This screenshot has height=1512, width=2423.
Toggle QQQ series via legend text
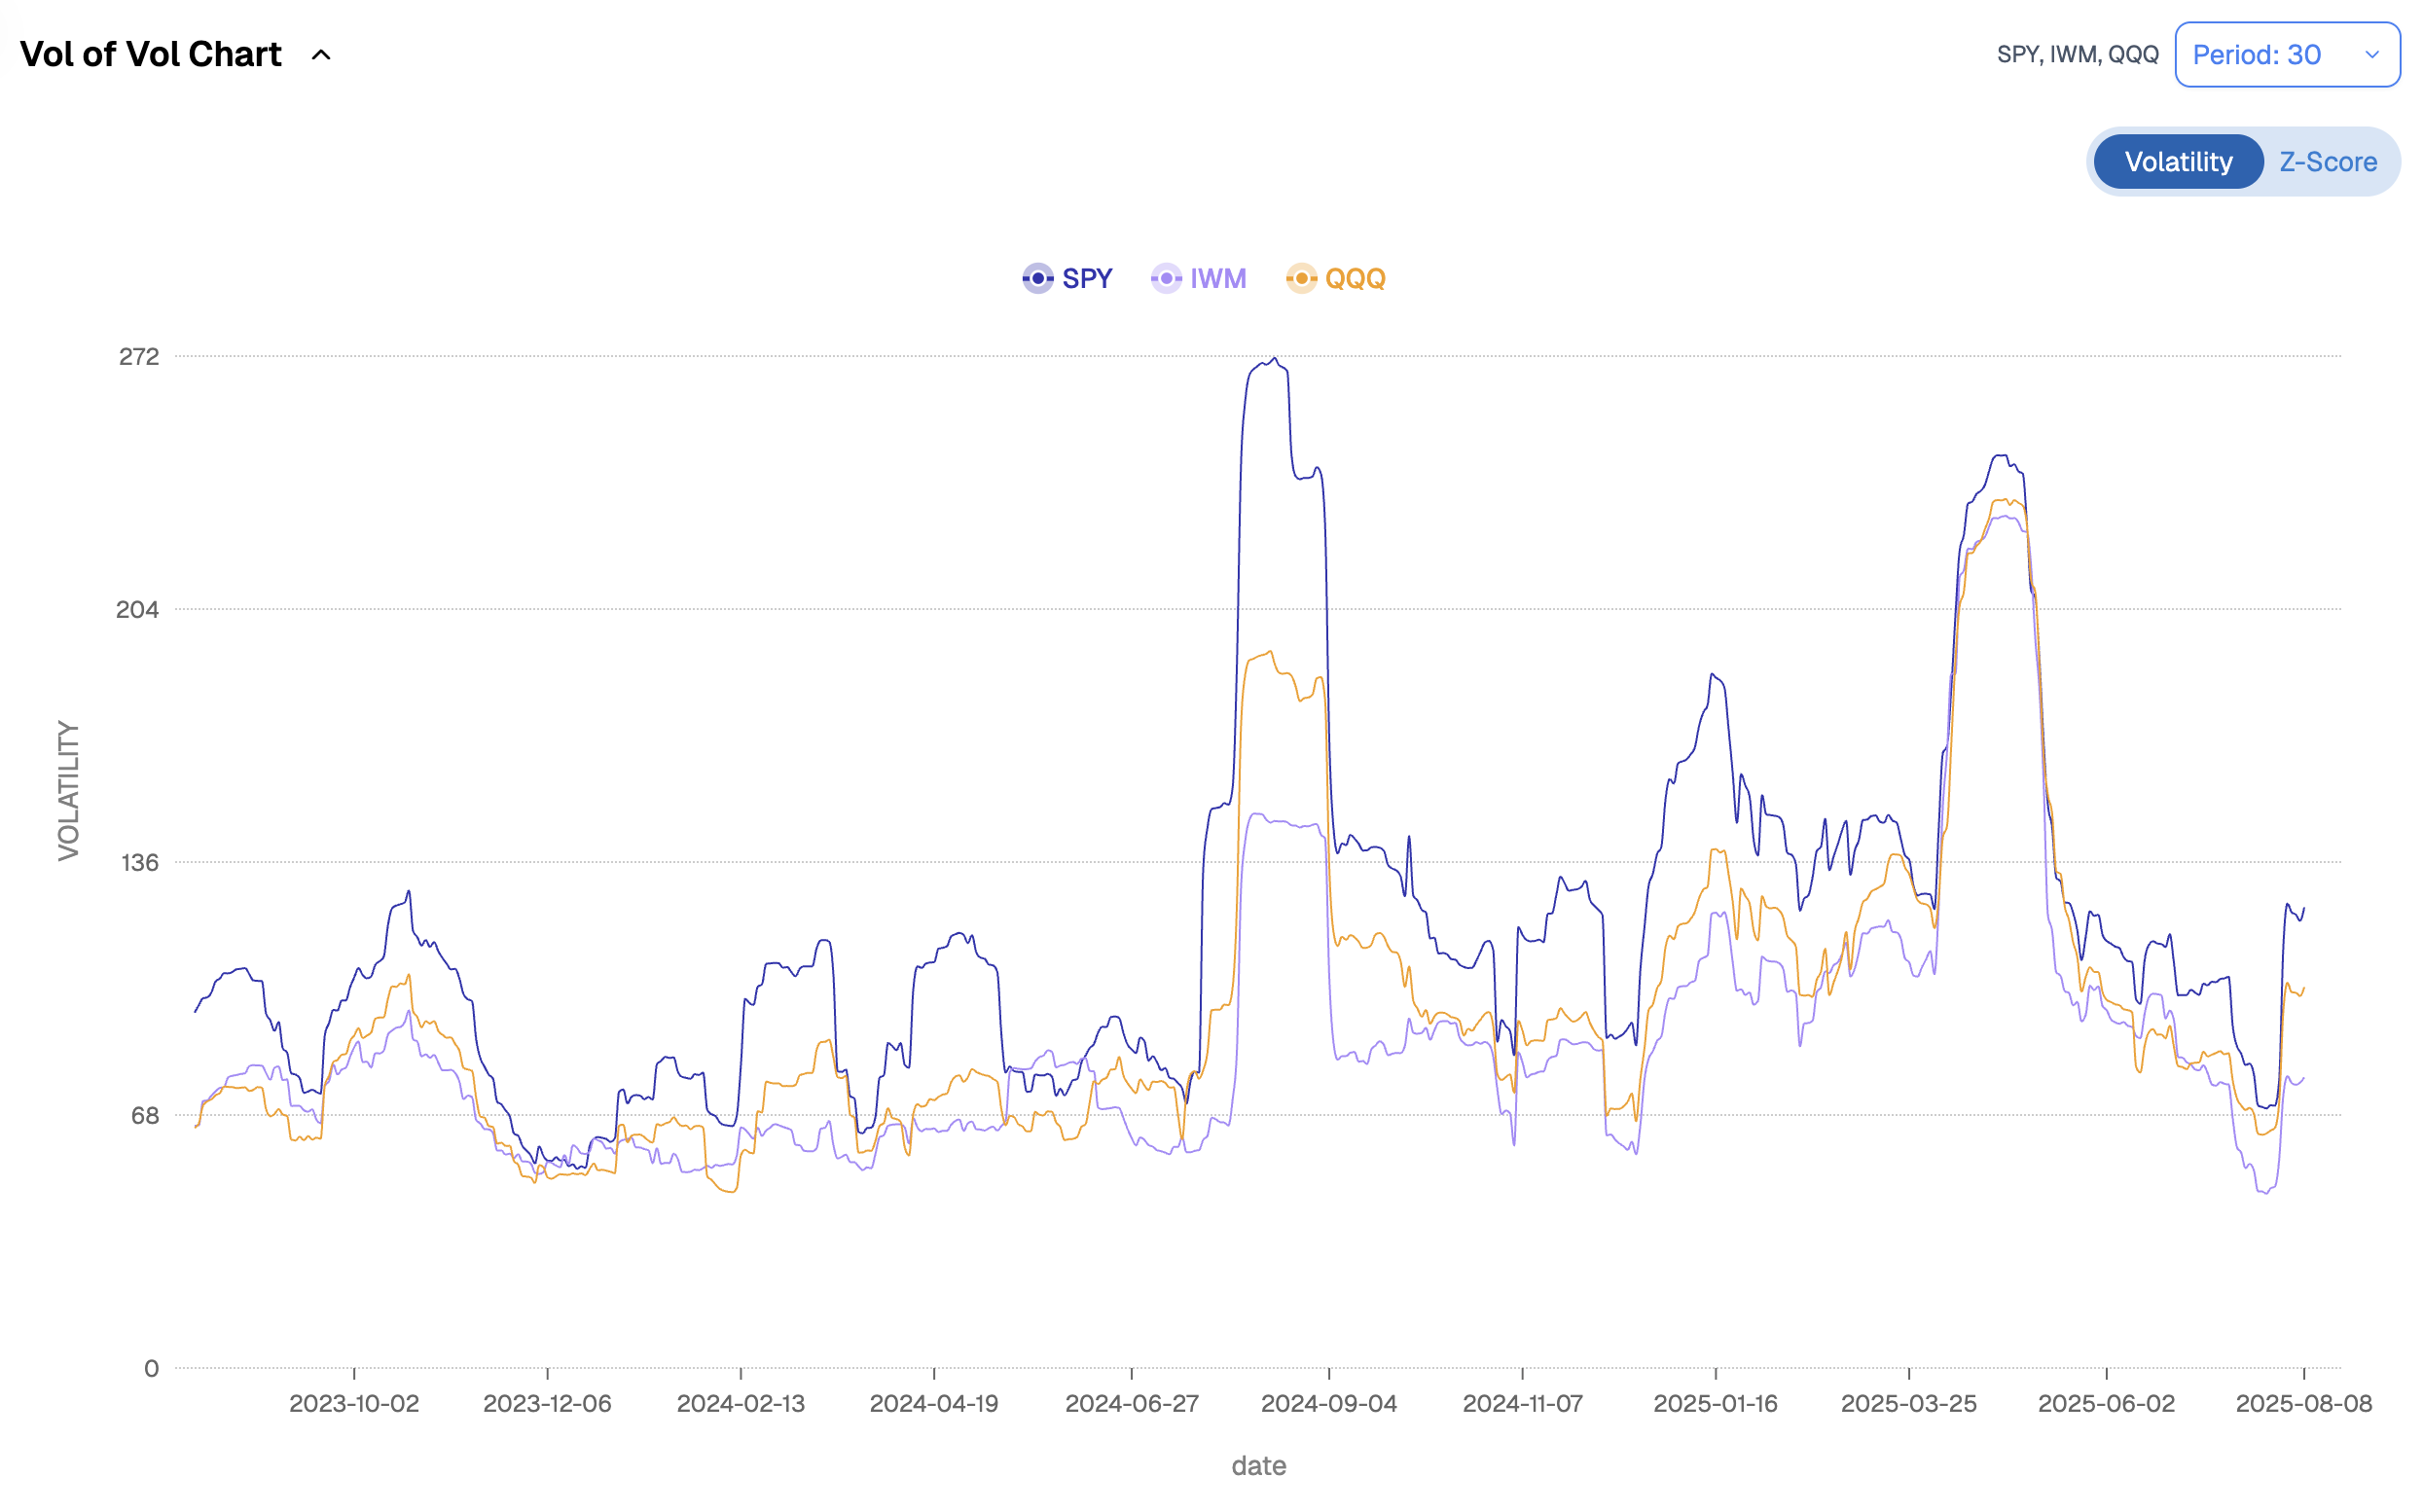(x=1354, y=278)
